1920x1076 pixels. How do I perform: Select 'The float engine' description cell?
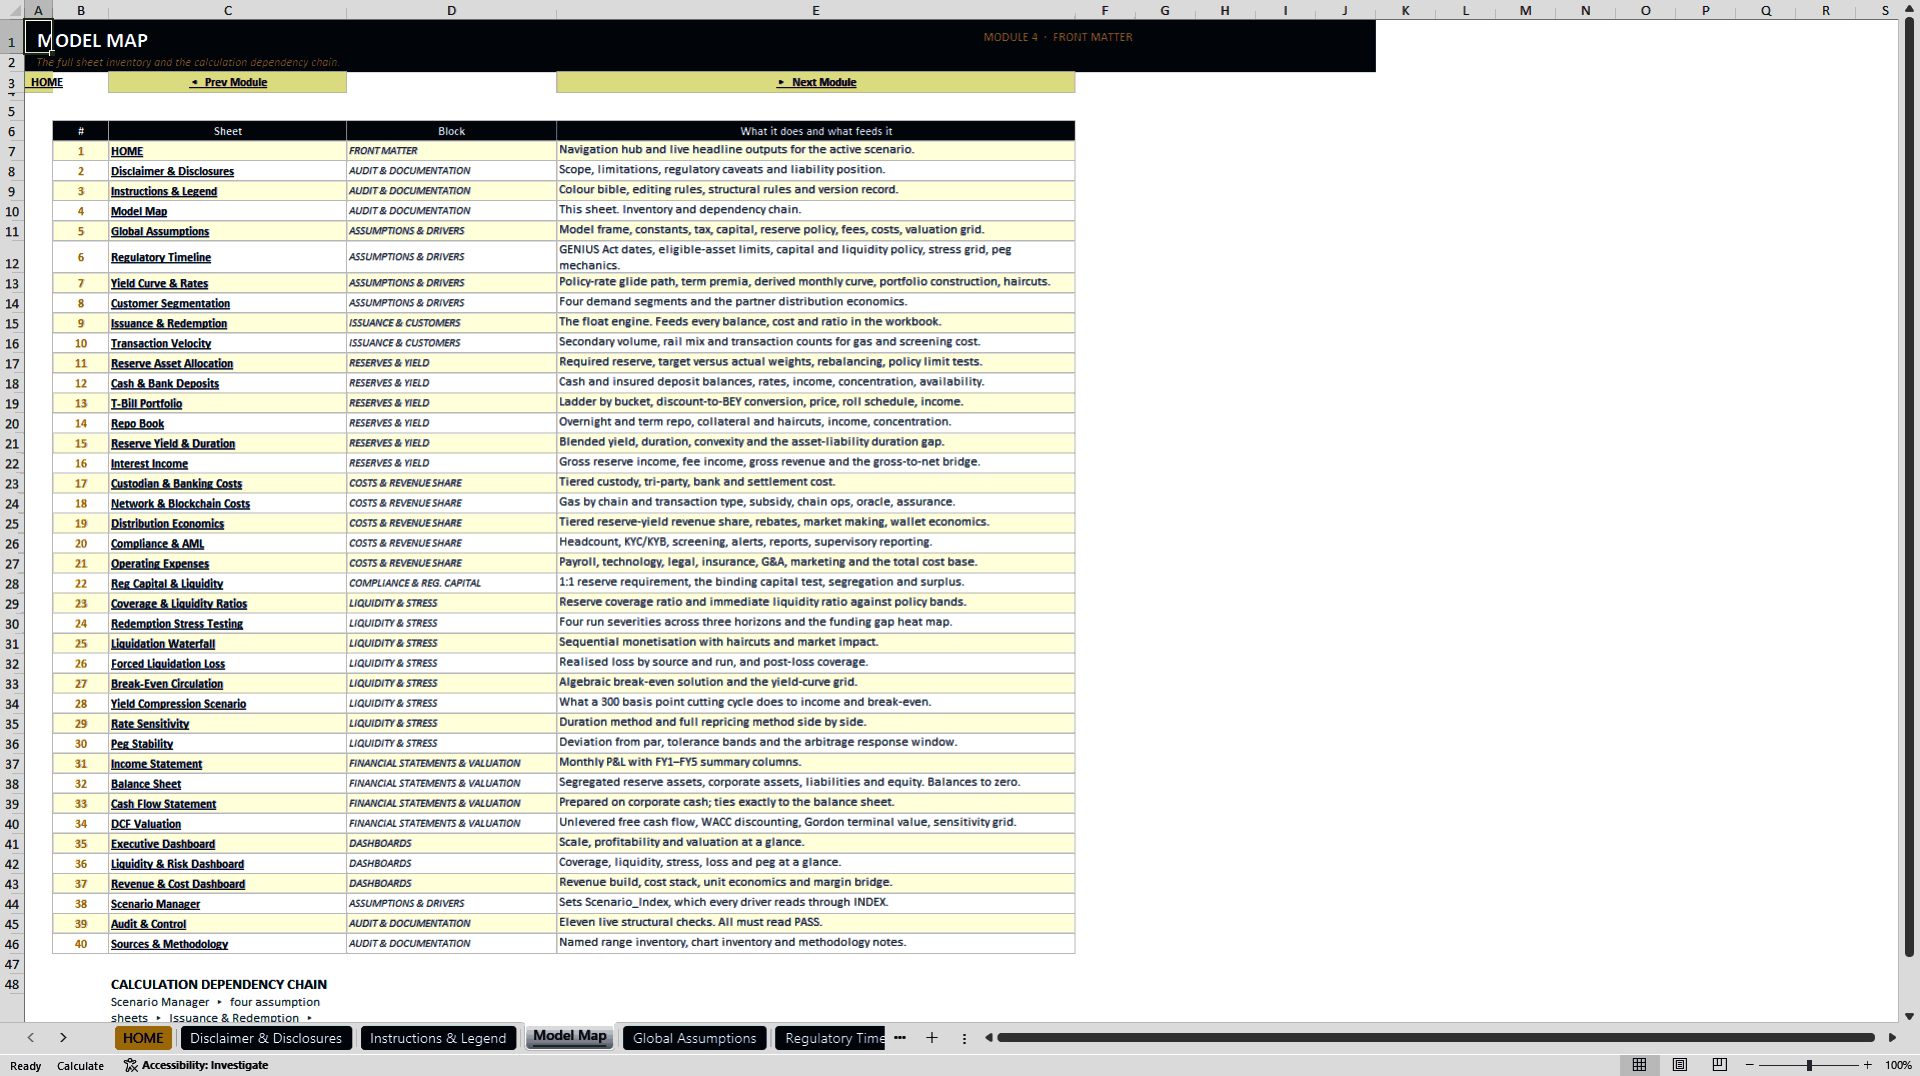816,322
